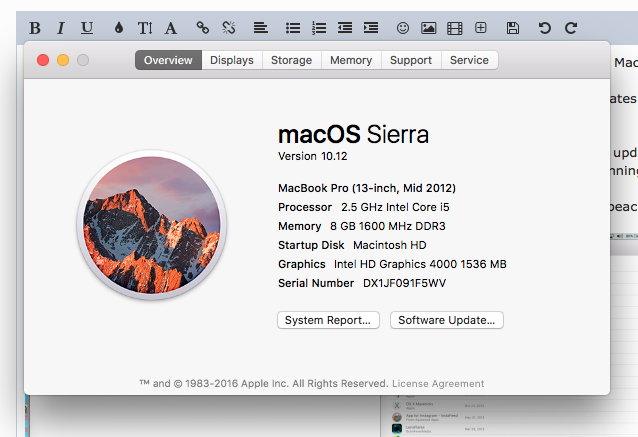Insert a video with film icon
This screenshot has height=437, width=638.
point(454,28)
